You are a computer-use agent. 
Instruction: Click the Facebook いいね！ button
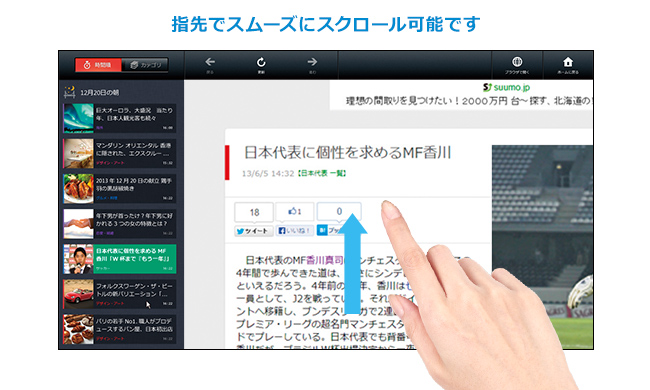click(295, 230)
